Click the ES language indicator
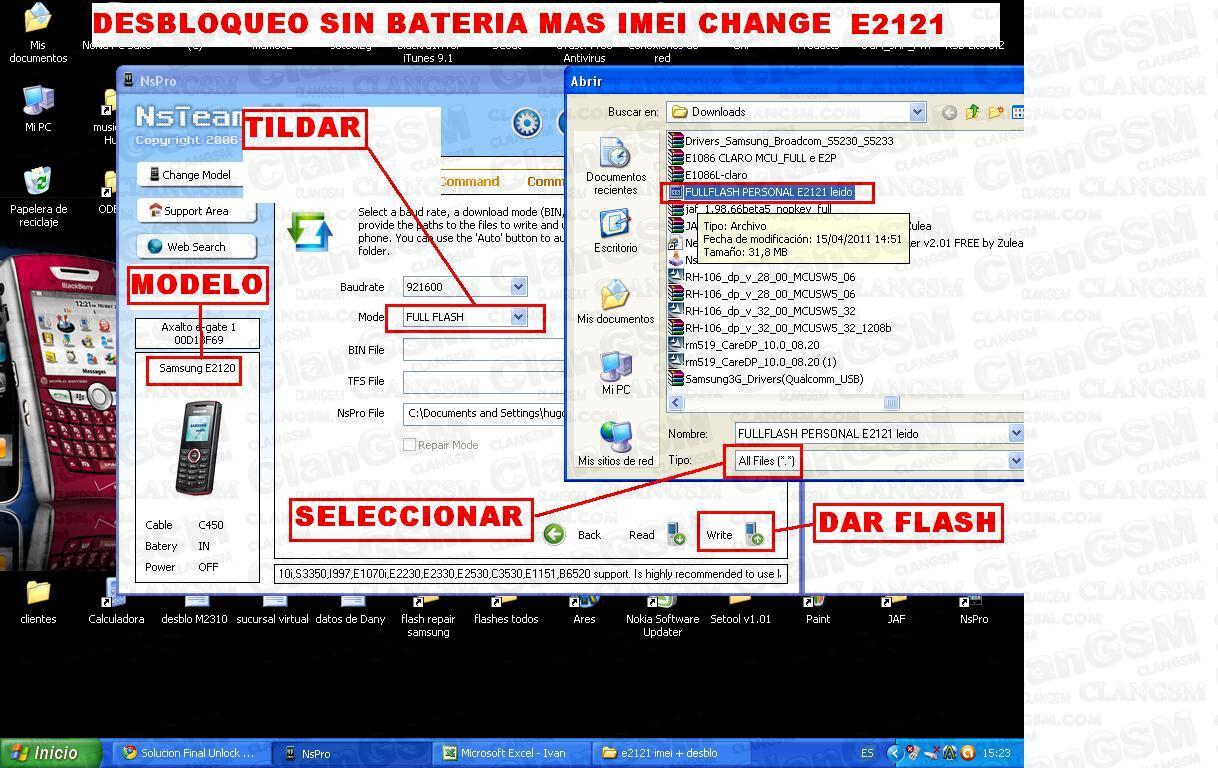The image size is (1218, 768). click(867, 753)
